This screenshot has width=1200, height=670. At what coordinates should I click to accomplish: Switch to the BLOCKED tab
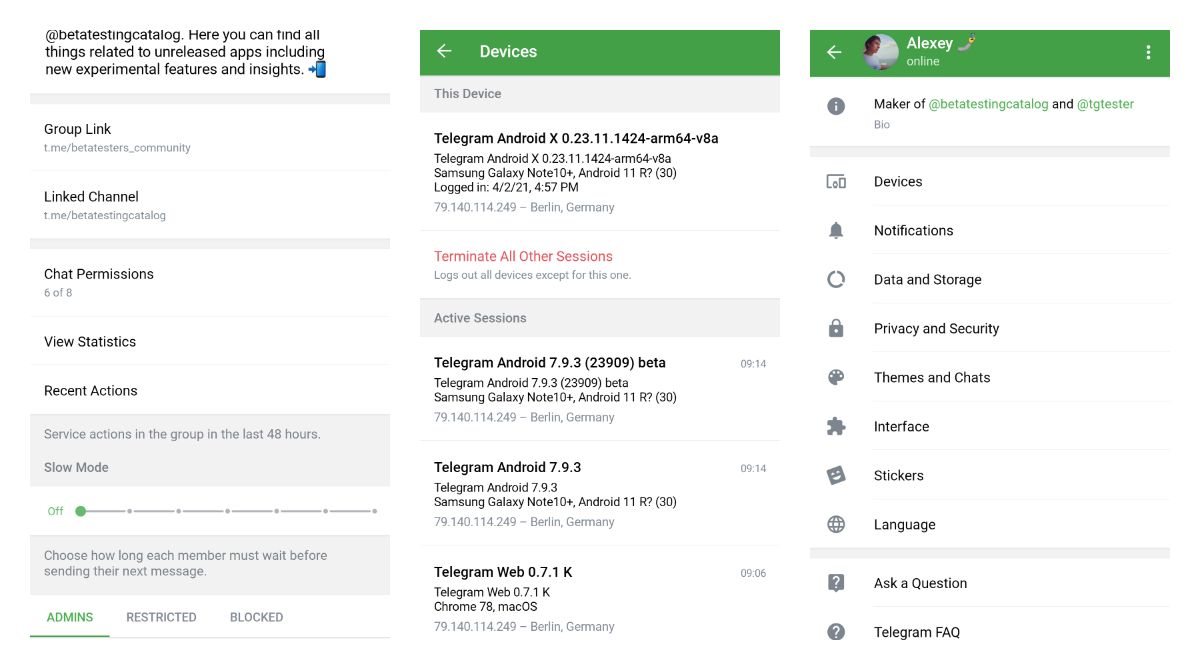click(x=256, y=617)
